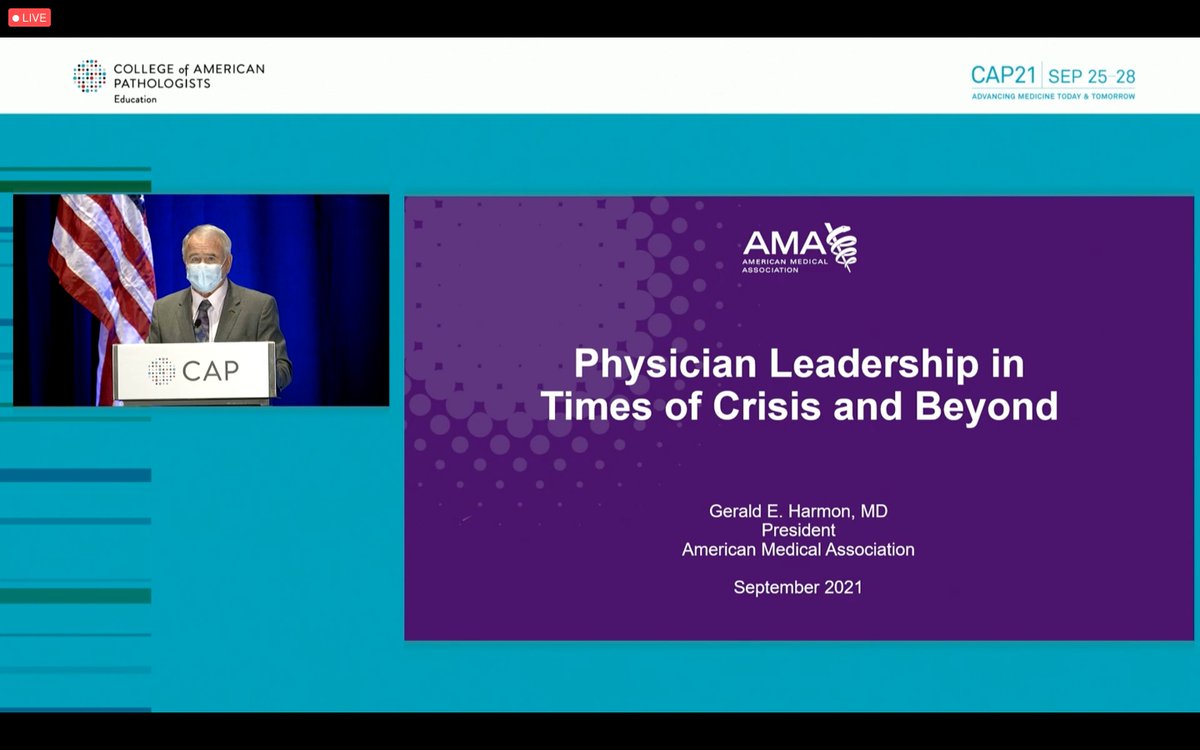Click the CAP21 Sep 25-28 event banner
Image resolution: width=1200 pixels, height=750 pixels.
click(x=1053, y=81)
